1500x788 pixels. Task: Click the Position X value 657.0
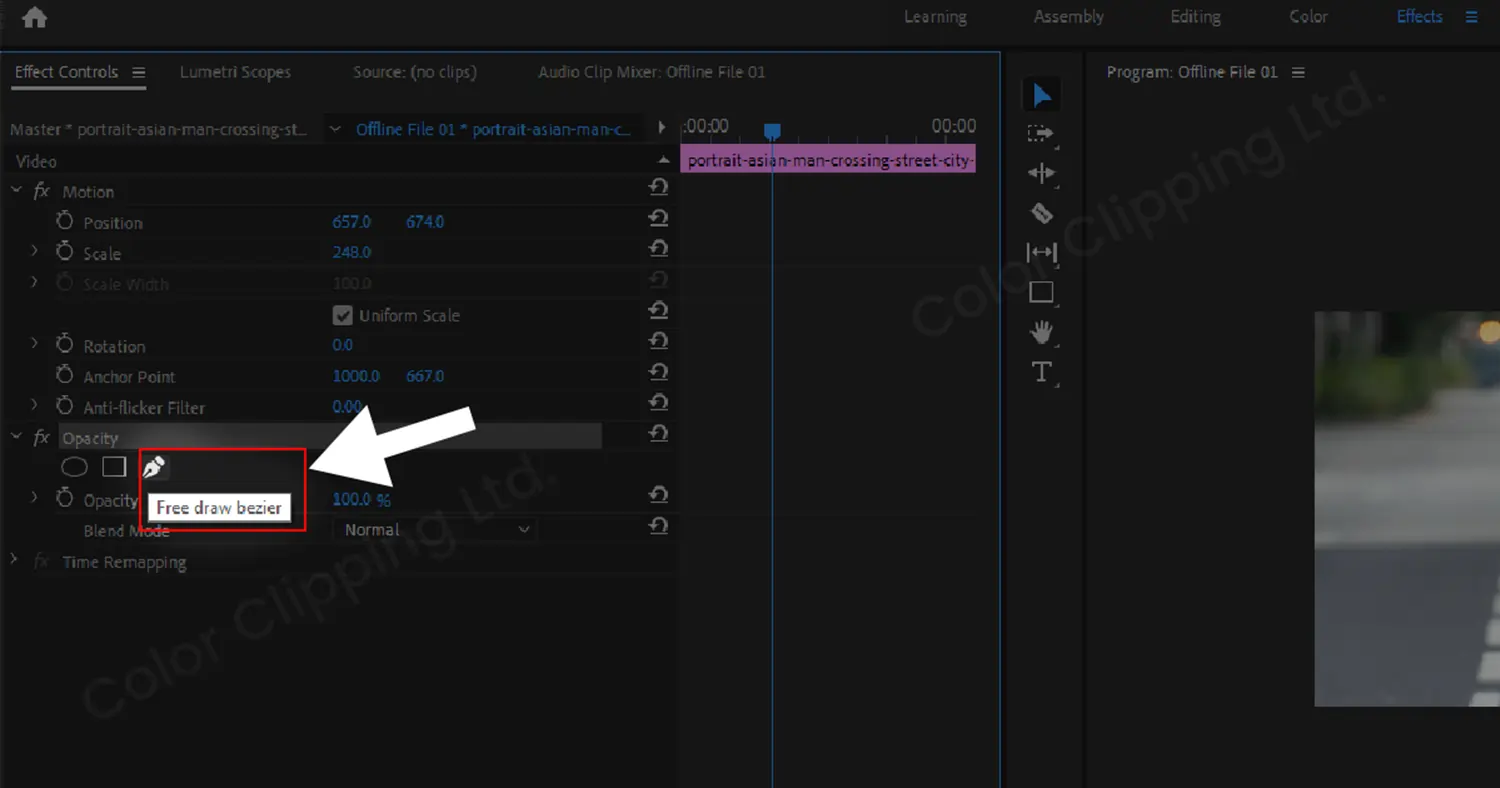tap(351, 222)
